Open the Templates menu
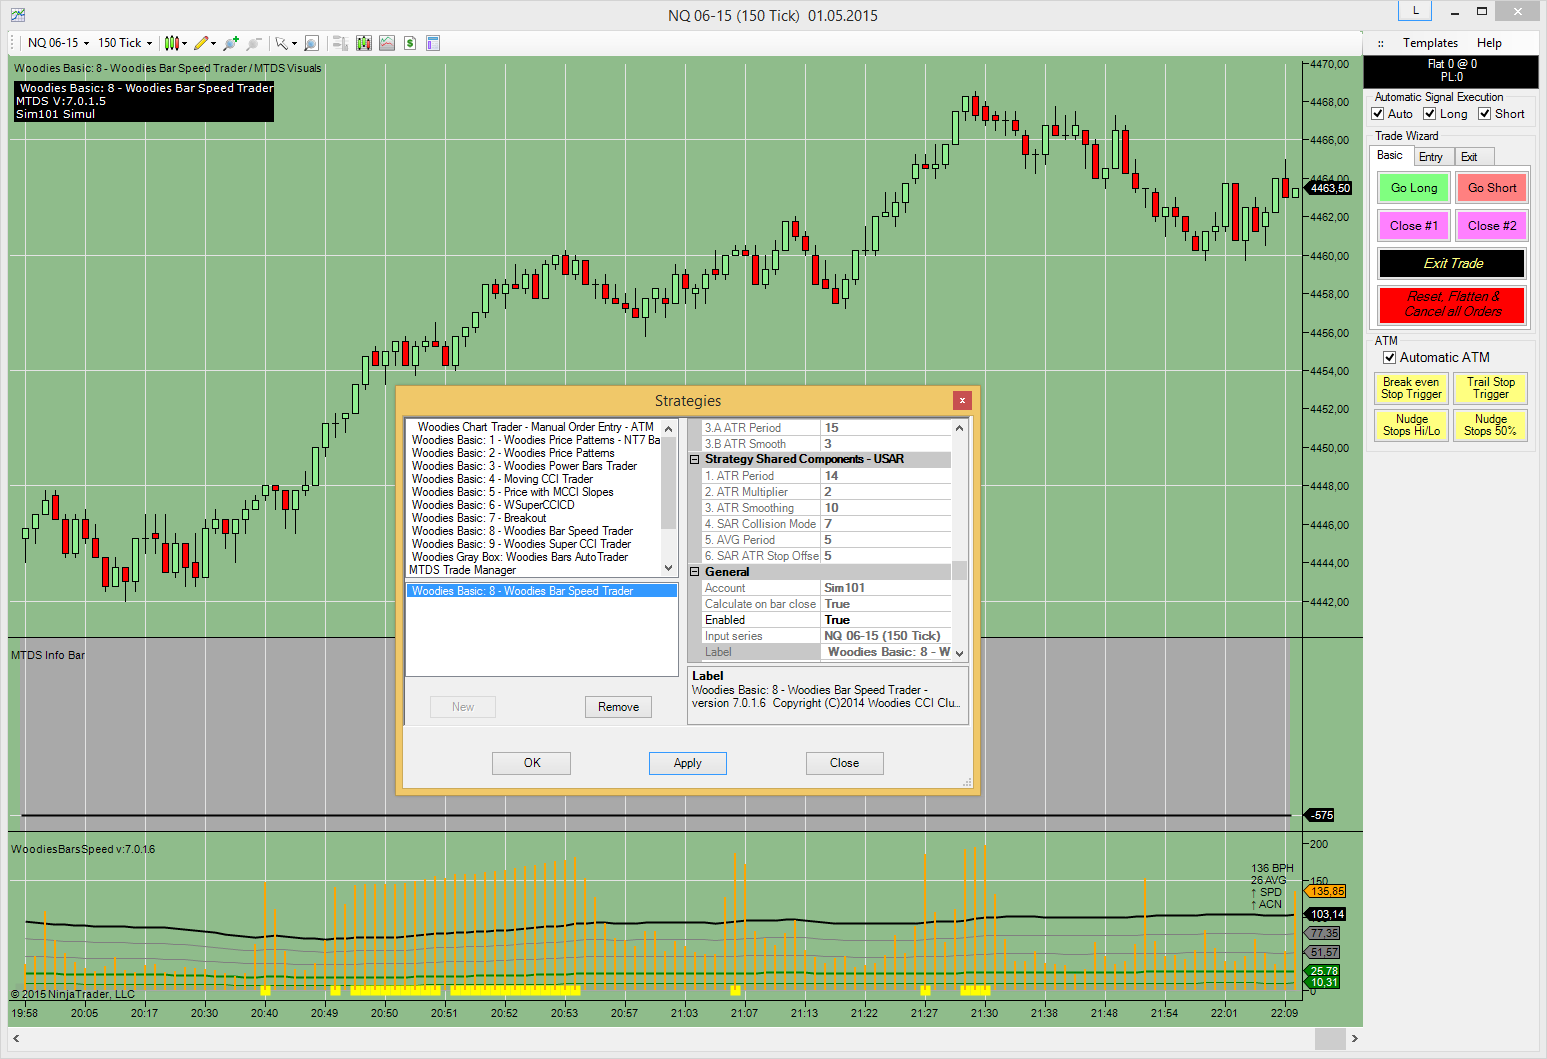This screenshot has width=1547, height=1059. coord(1430,43)
